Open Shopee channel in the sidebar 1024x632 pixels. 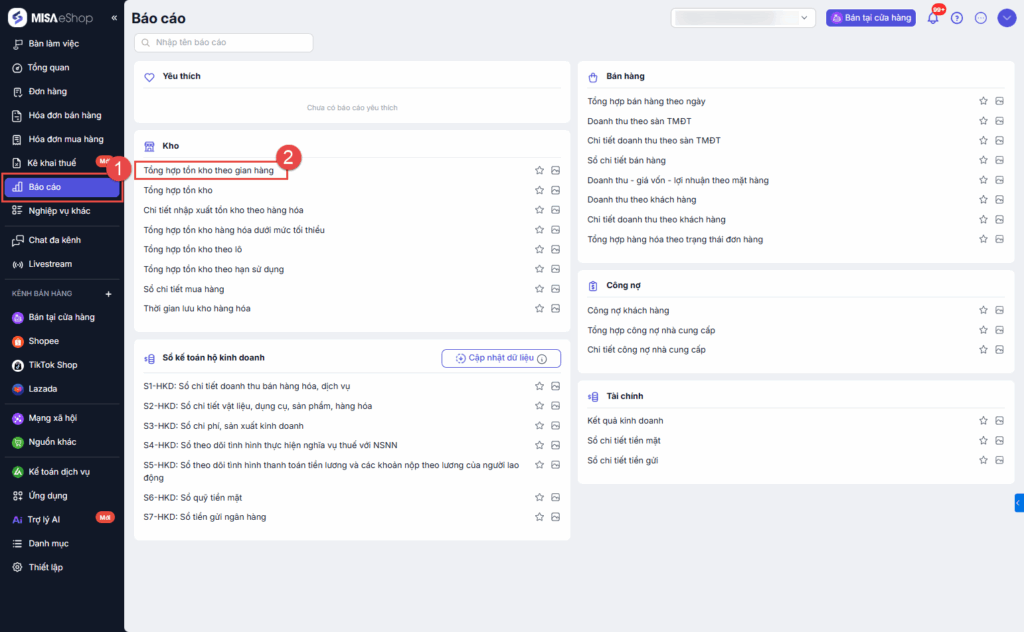(43, 341)
